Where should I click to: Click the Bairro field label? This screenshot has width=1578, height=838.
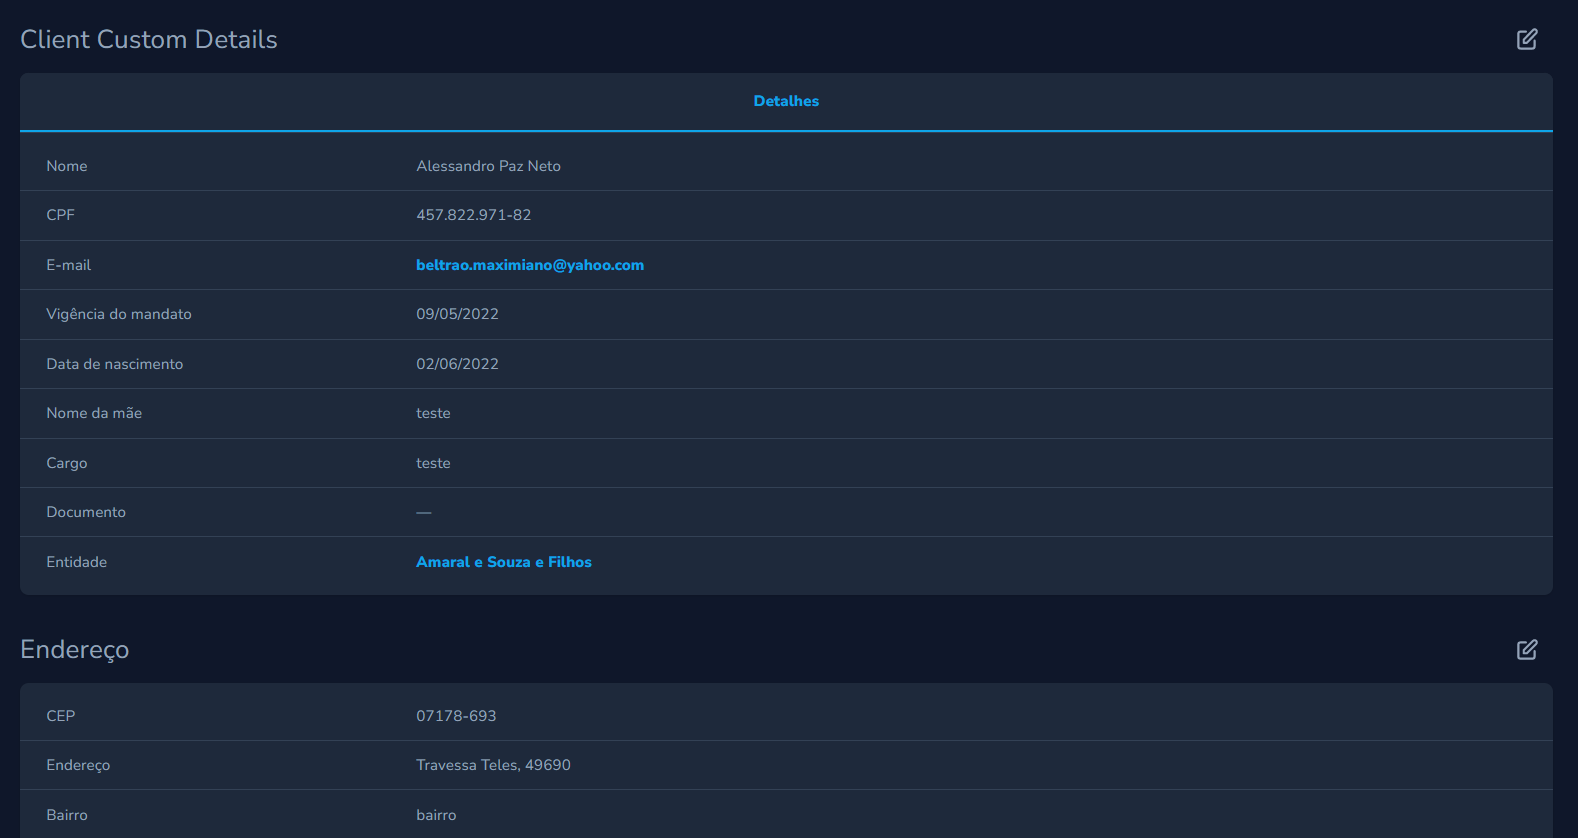67,815
